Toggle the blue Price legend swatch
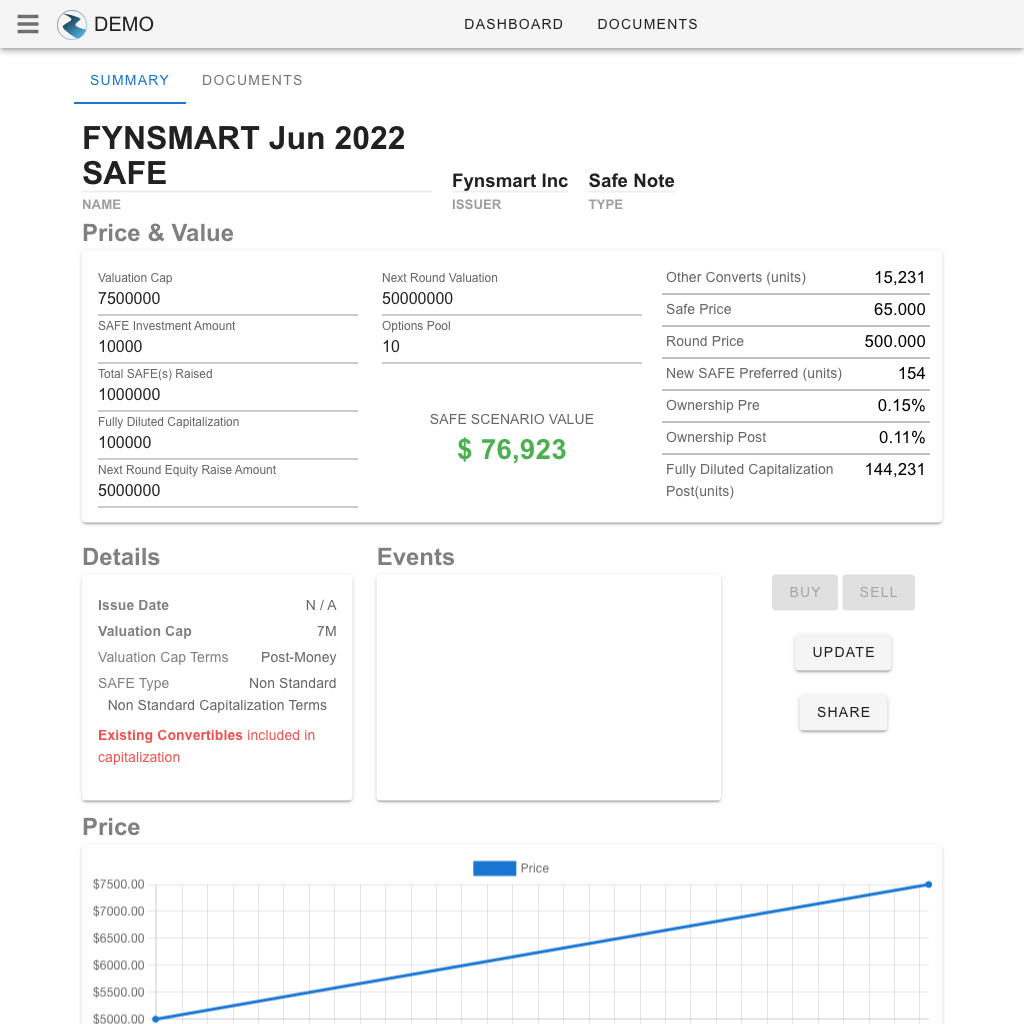Screen dimensions: 1024x1024 [494, 868]
